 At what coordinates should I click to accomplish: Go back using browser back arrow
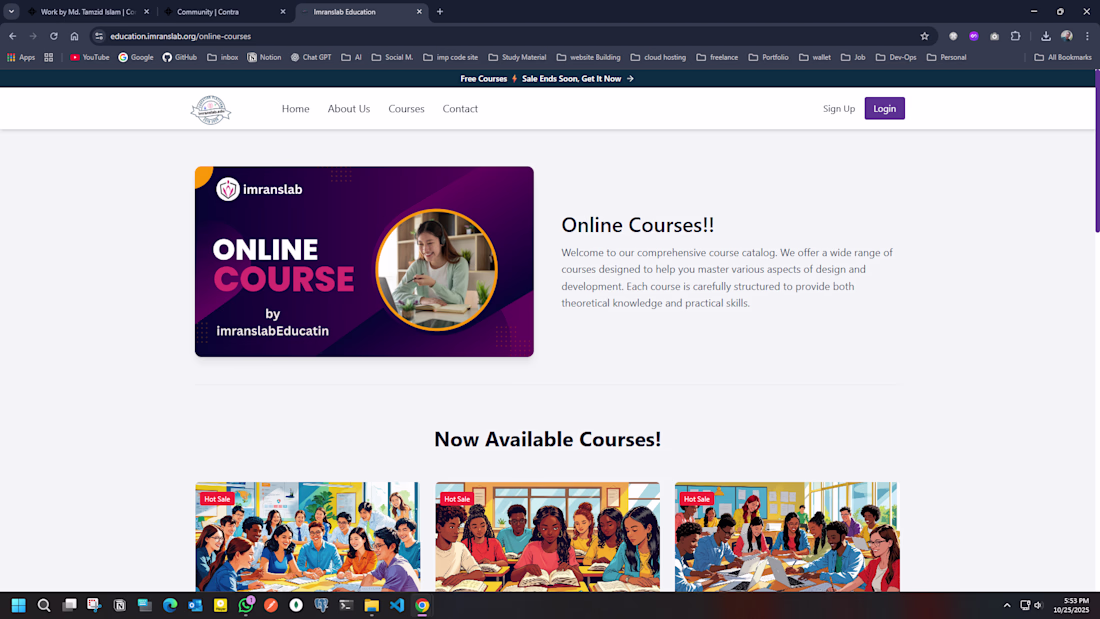[13, 36]
